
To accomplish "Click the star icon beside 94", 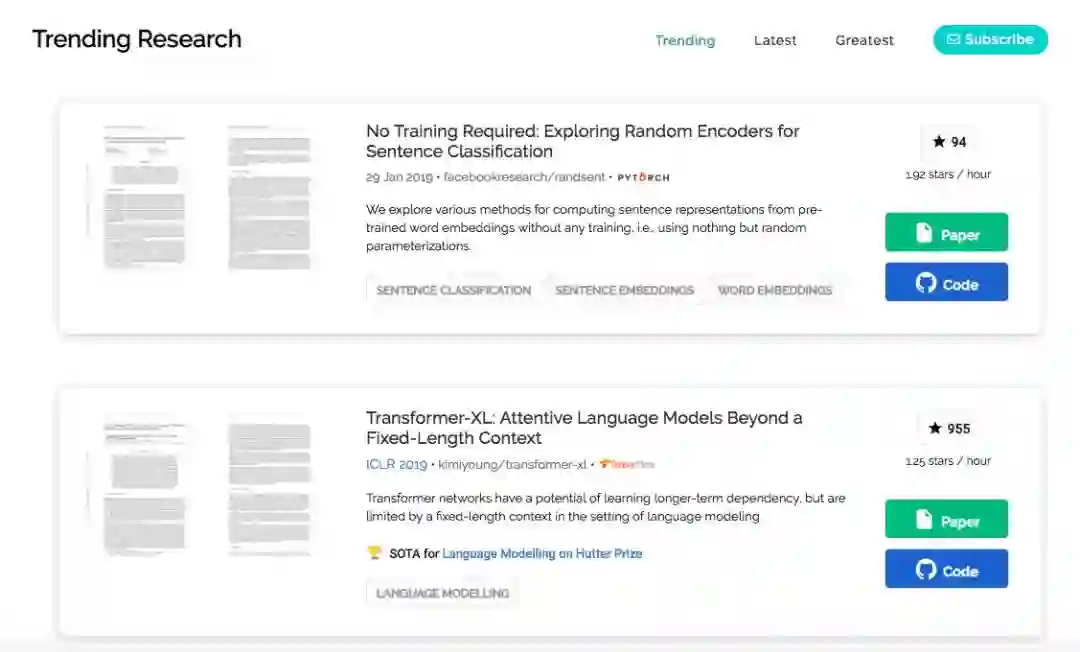I will pos(939,142).
